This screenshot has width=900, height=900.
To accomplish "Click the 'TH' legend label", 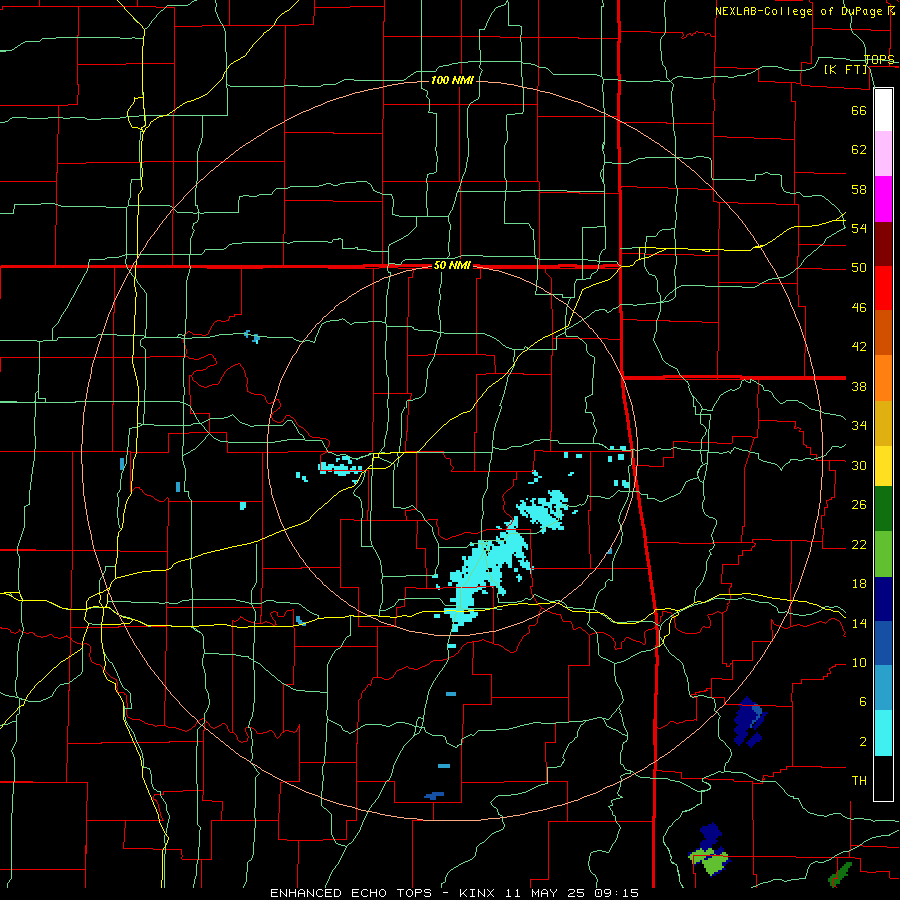I will 859,781.
